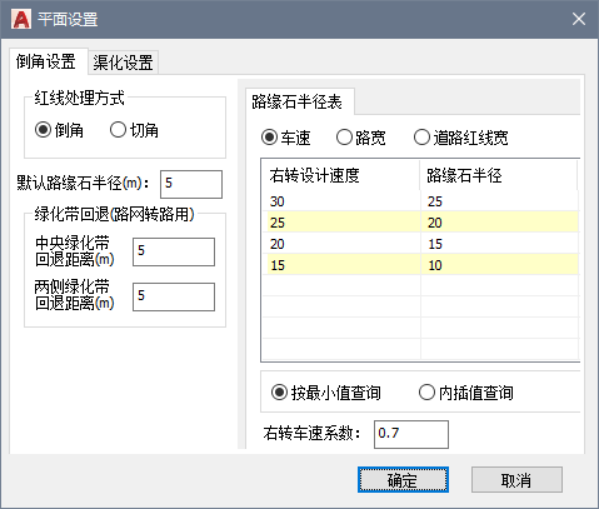Select the 倒角设置 tab
Viewport: 599px width, 509px height.
[46, 62]
